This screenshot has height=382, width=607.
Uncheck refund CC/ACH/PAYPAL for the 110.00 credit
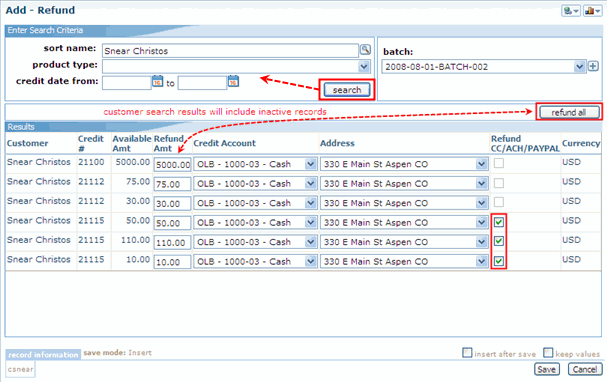pyautogui.click(x=499, y=241)
